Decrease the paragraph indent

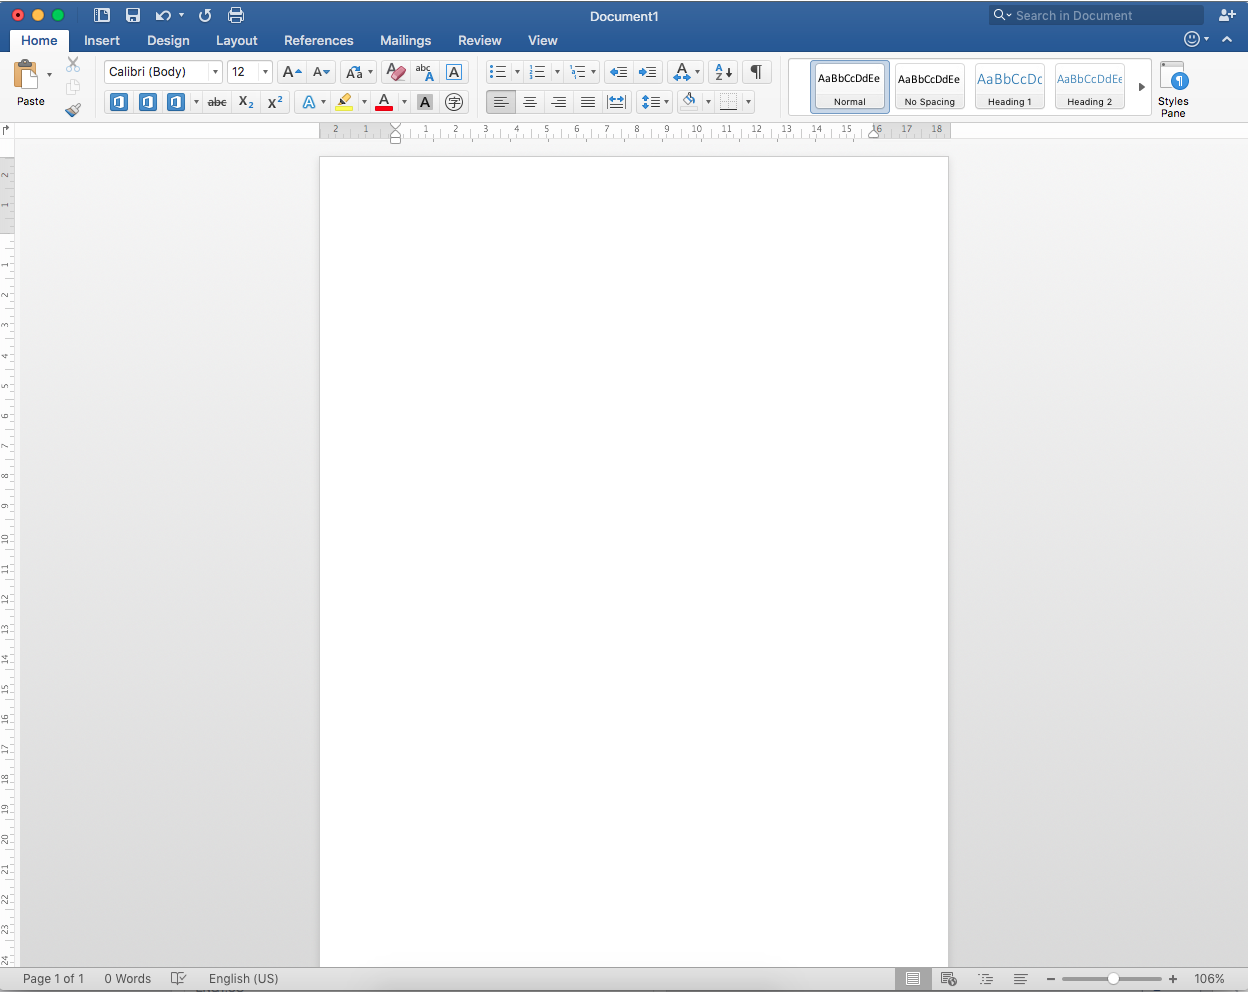pyautogui.click(x=618, y=72)
